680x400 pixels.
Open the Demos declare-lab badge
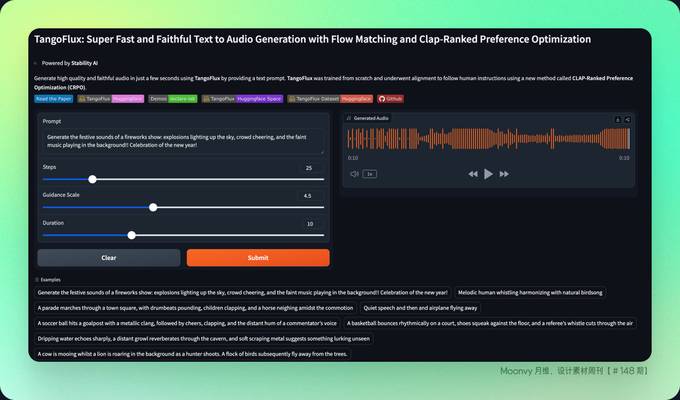(x=173, y=99)
